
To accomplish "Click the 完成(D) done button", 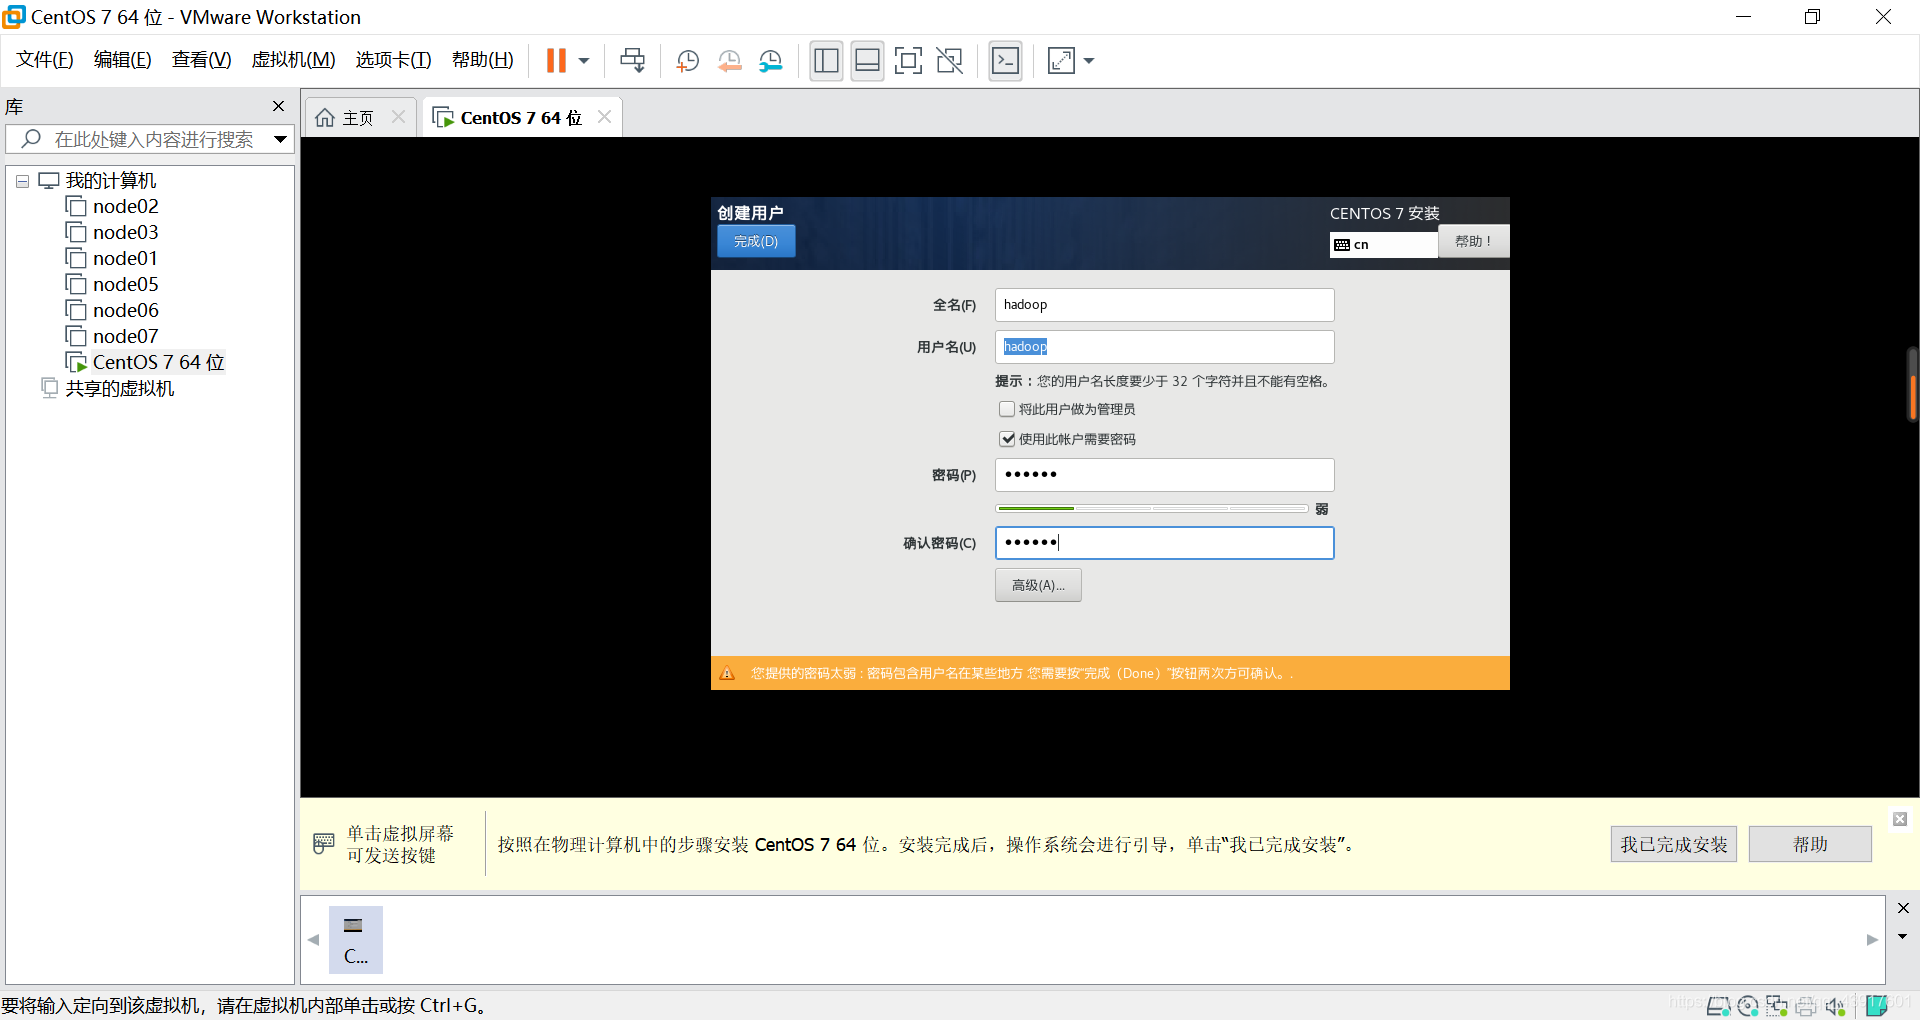I will pyautogui.click(x=756, y=241).
